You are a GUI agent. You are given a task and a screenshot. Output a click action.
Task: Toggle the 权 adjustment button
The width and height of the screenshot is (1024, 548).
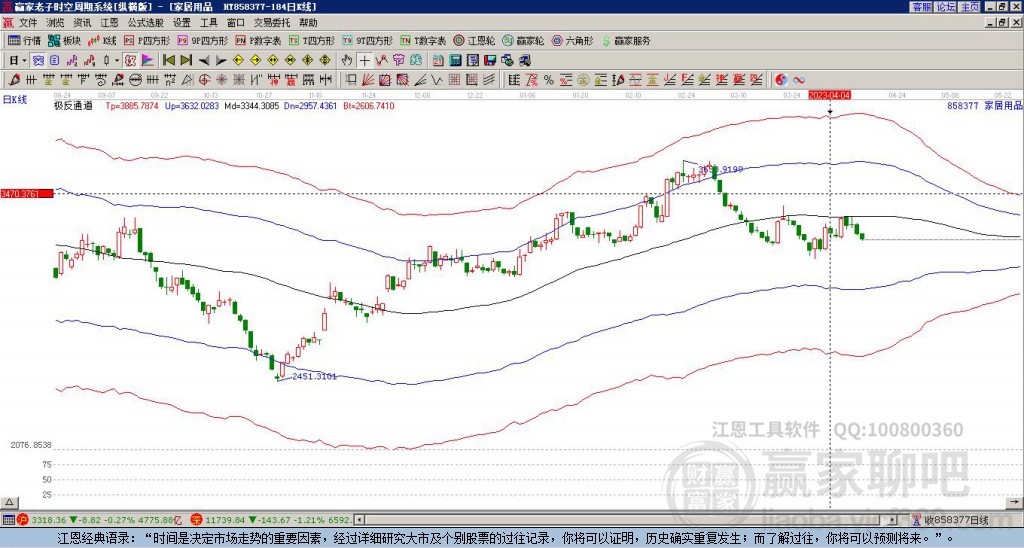[130, 61]
